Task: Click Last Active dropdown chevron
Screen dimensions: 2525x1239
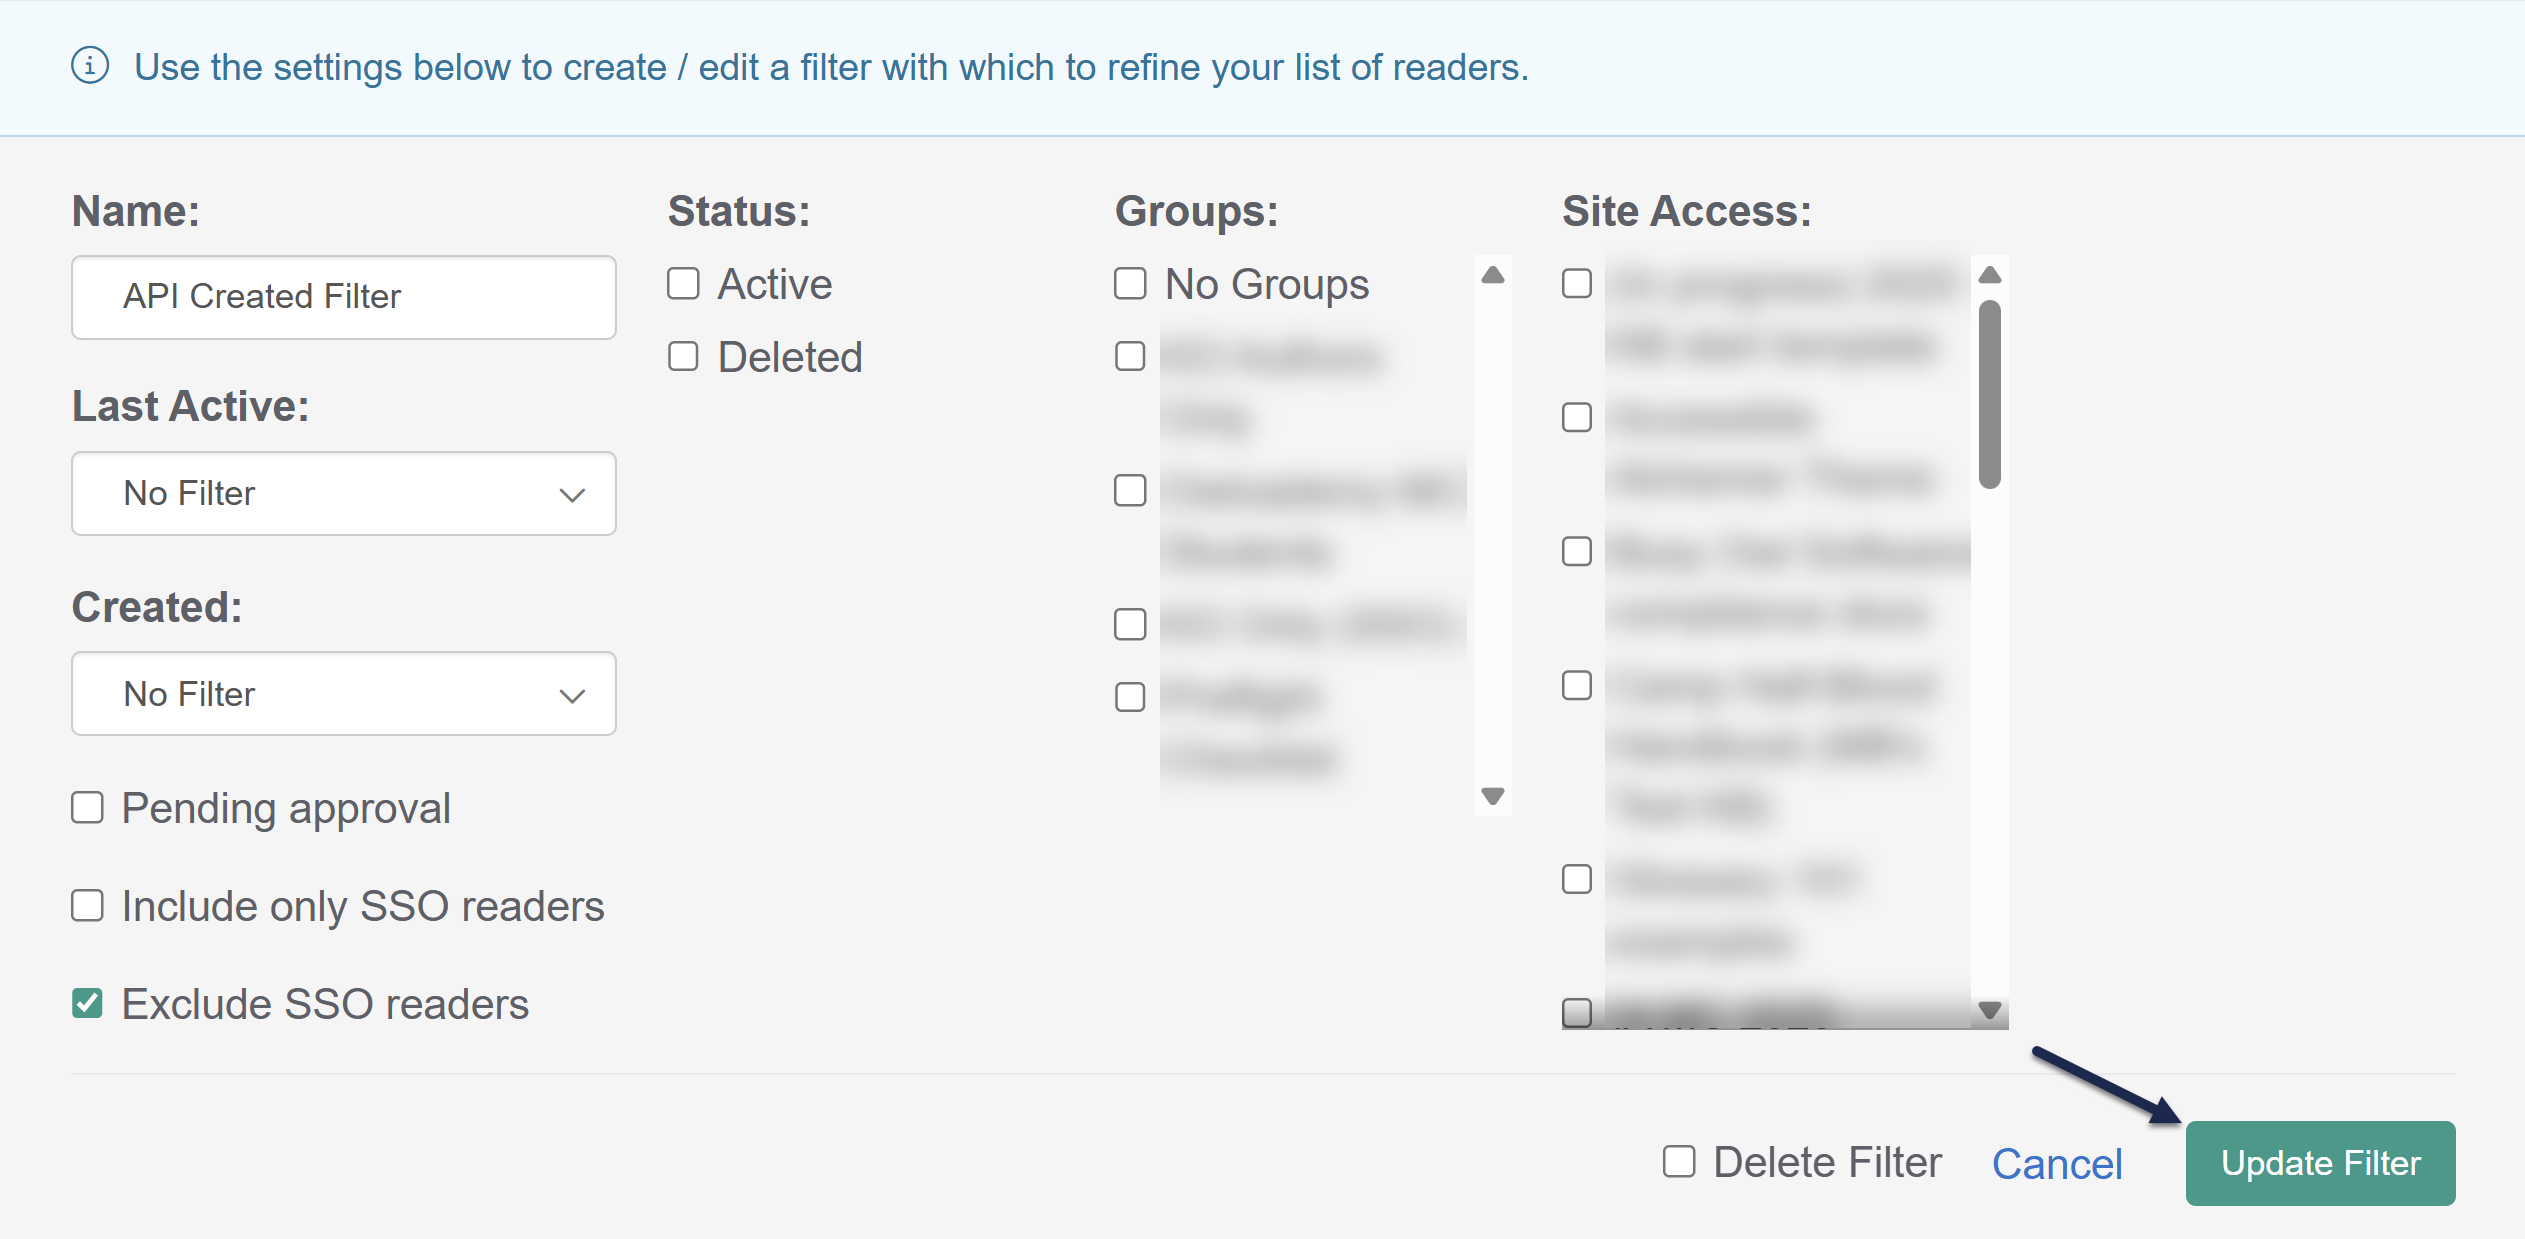Action: click(x=571, y=495)
